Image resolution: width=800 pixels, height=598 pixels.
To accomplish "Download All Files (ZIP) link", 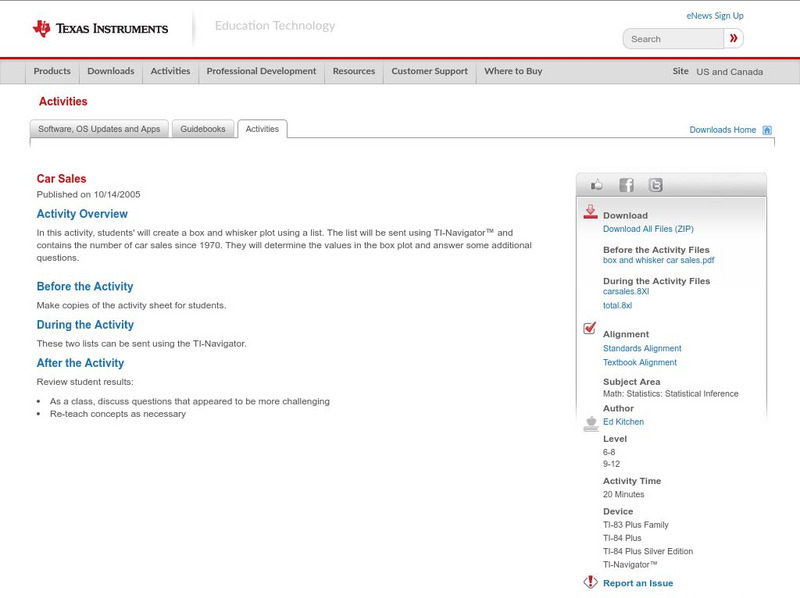I will pos(648,229).
